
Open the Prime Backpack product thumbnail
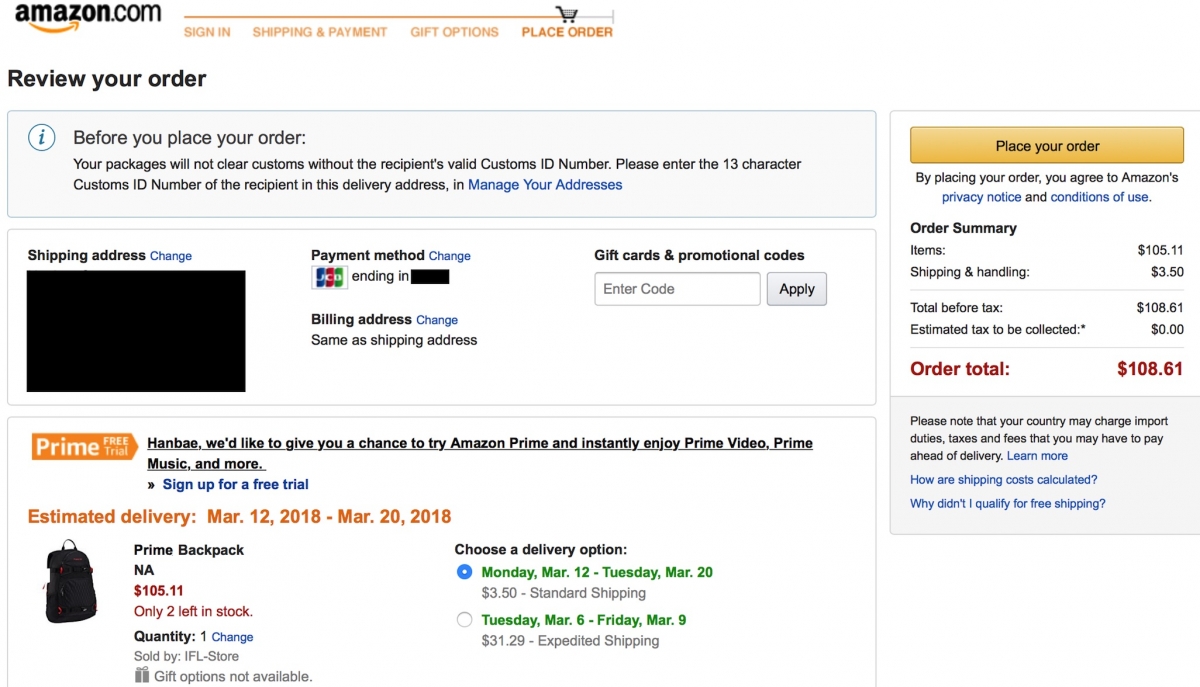point(71,581)
